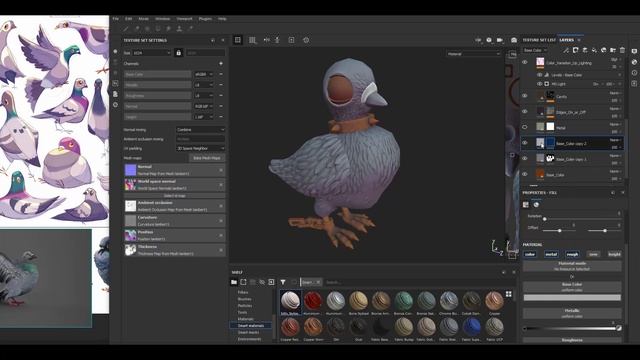Screen dimensions: 640x360
Task: Open Shader settings sphere icon in right dock
Action: coord(634,62)
